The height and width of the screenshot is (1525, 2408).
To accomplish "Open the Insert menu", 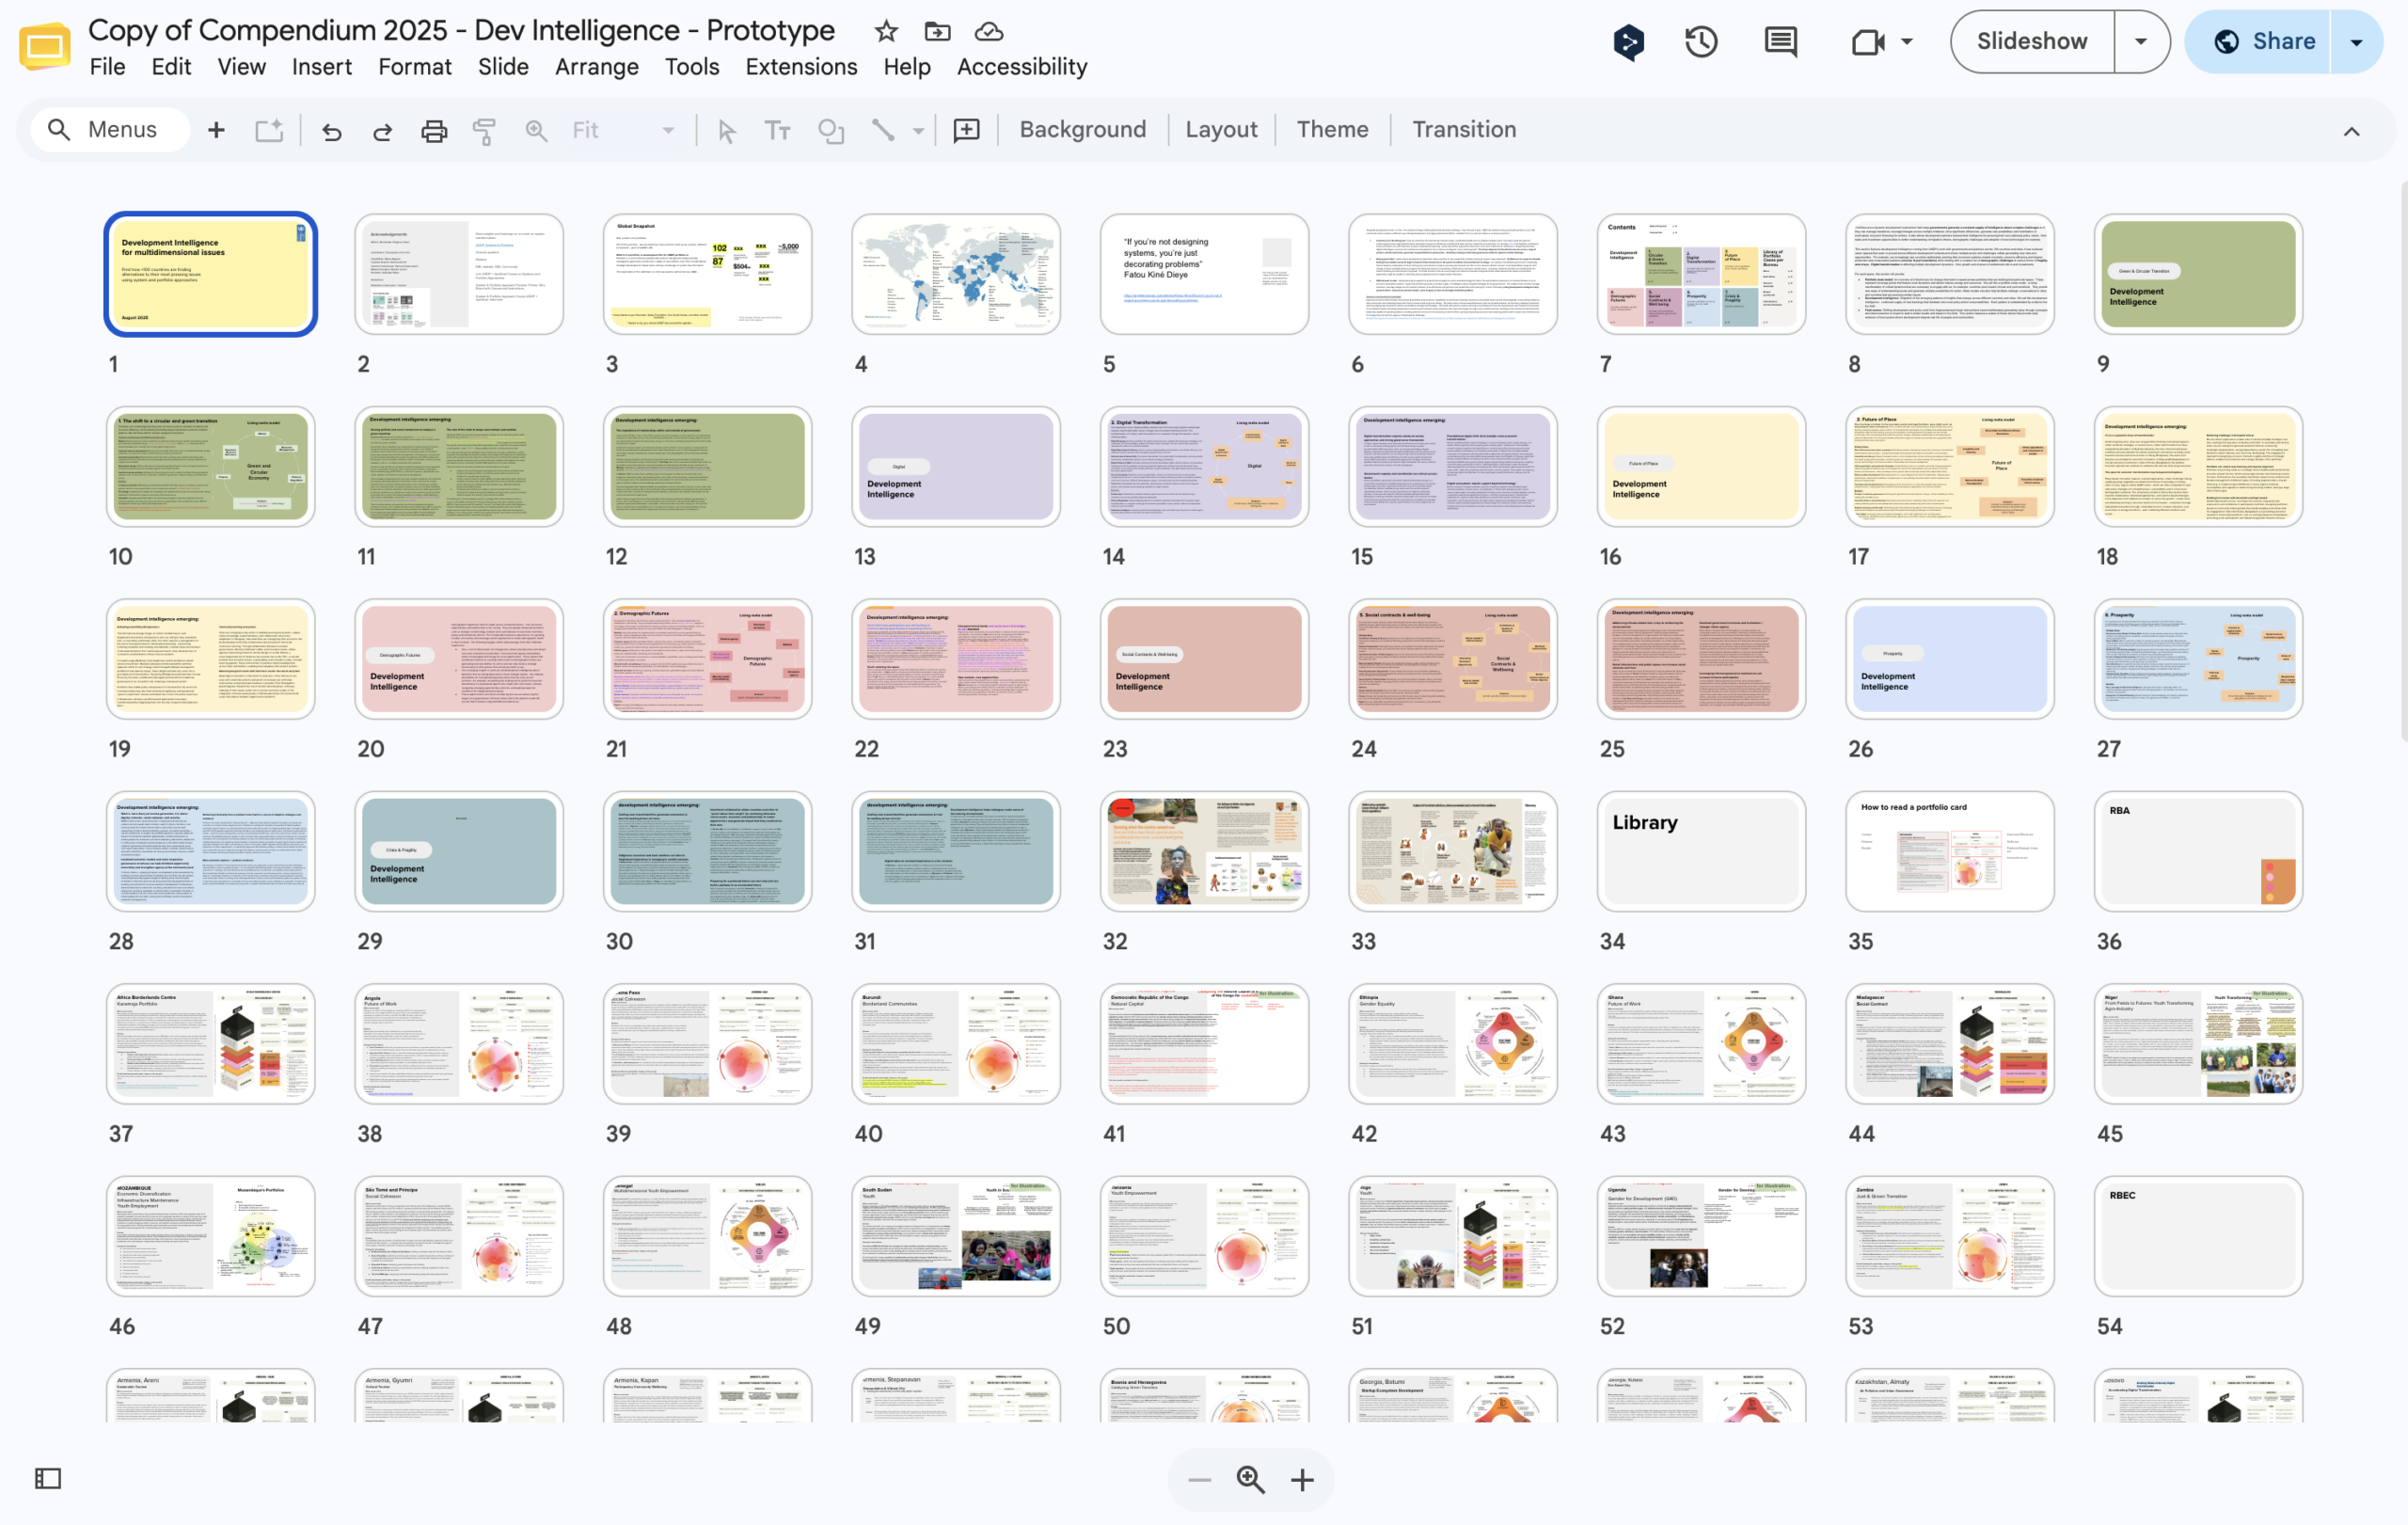I will (322, 66).
